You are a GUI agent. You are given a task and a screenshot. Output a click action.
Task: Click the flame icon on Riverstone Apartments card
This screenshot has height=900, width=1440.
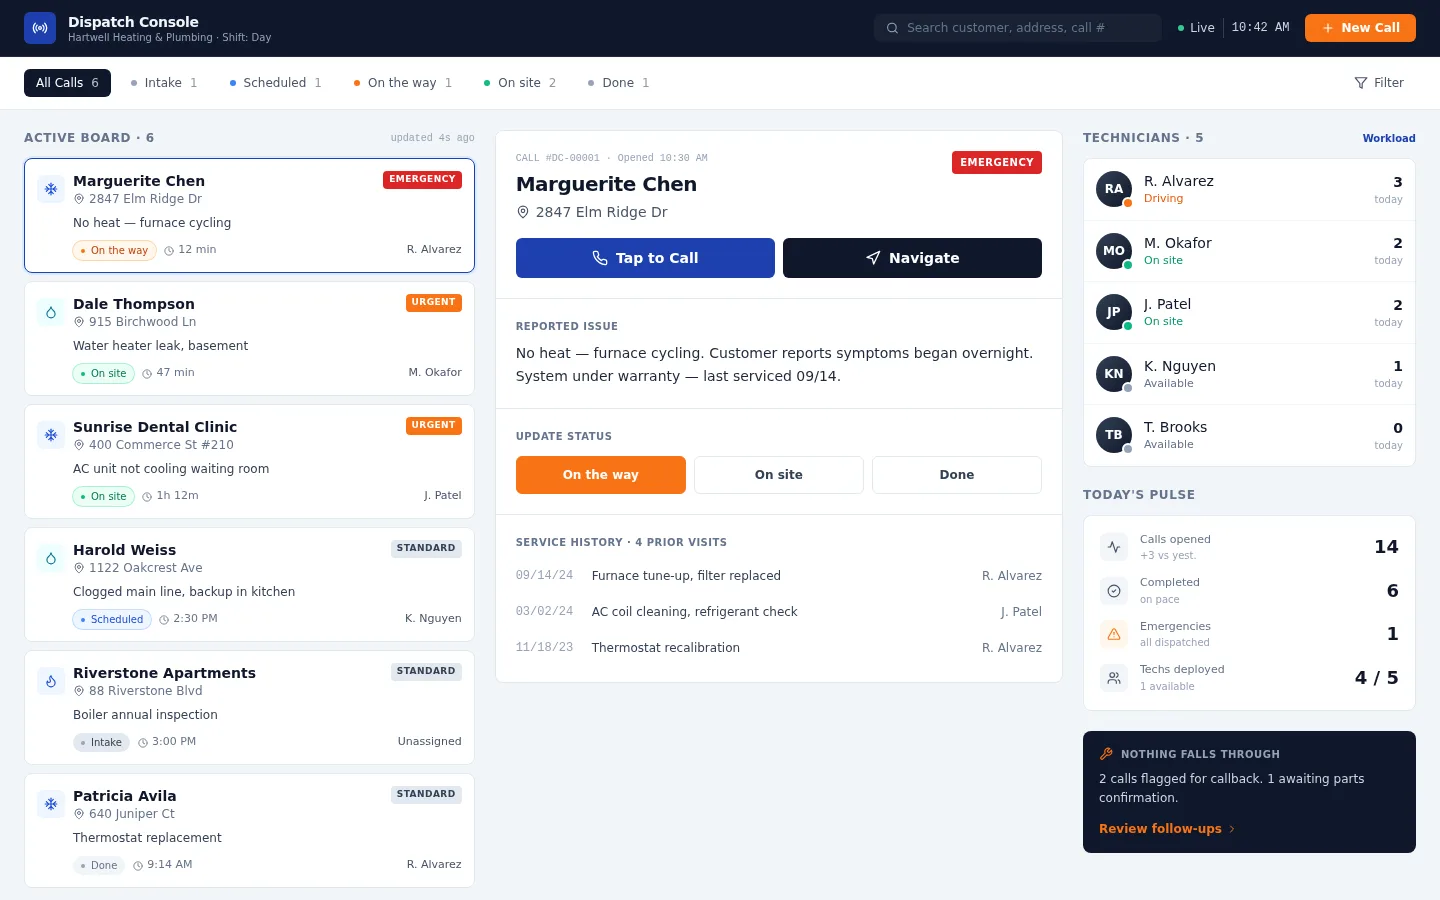coord(51,681)
